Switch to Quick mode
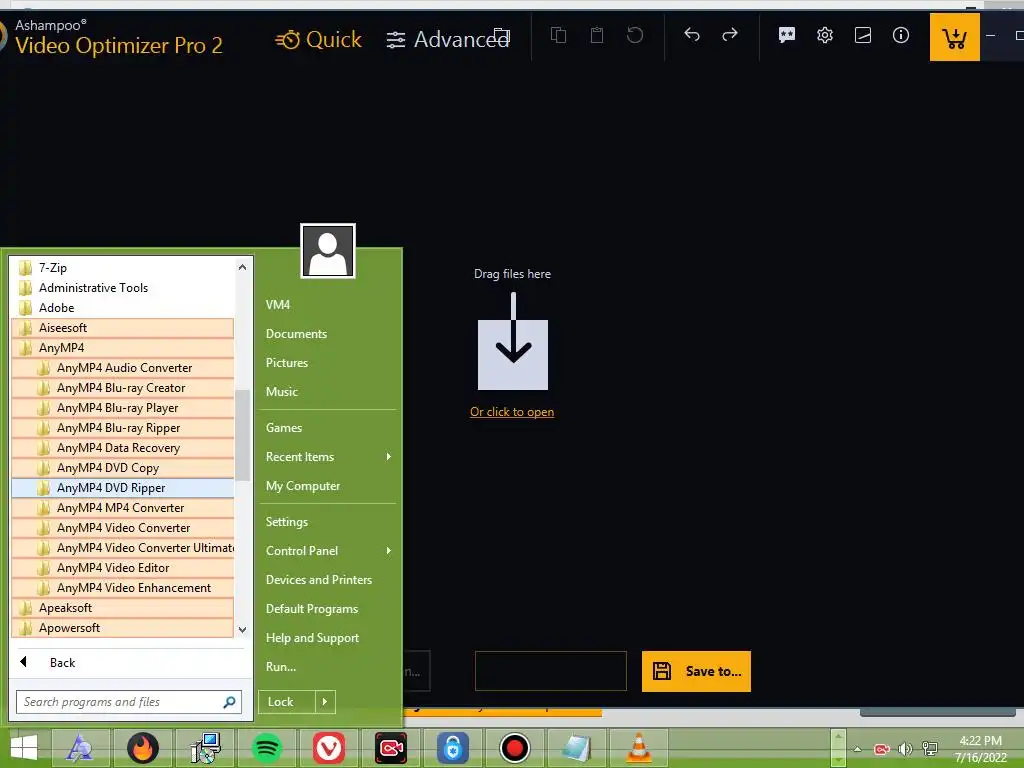1024x768 pixels. [318, 40]
